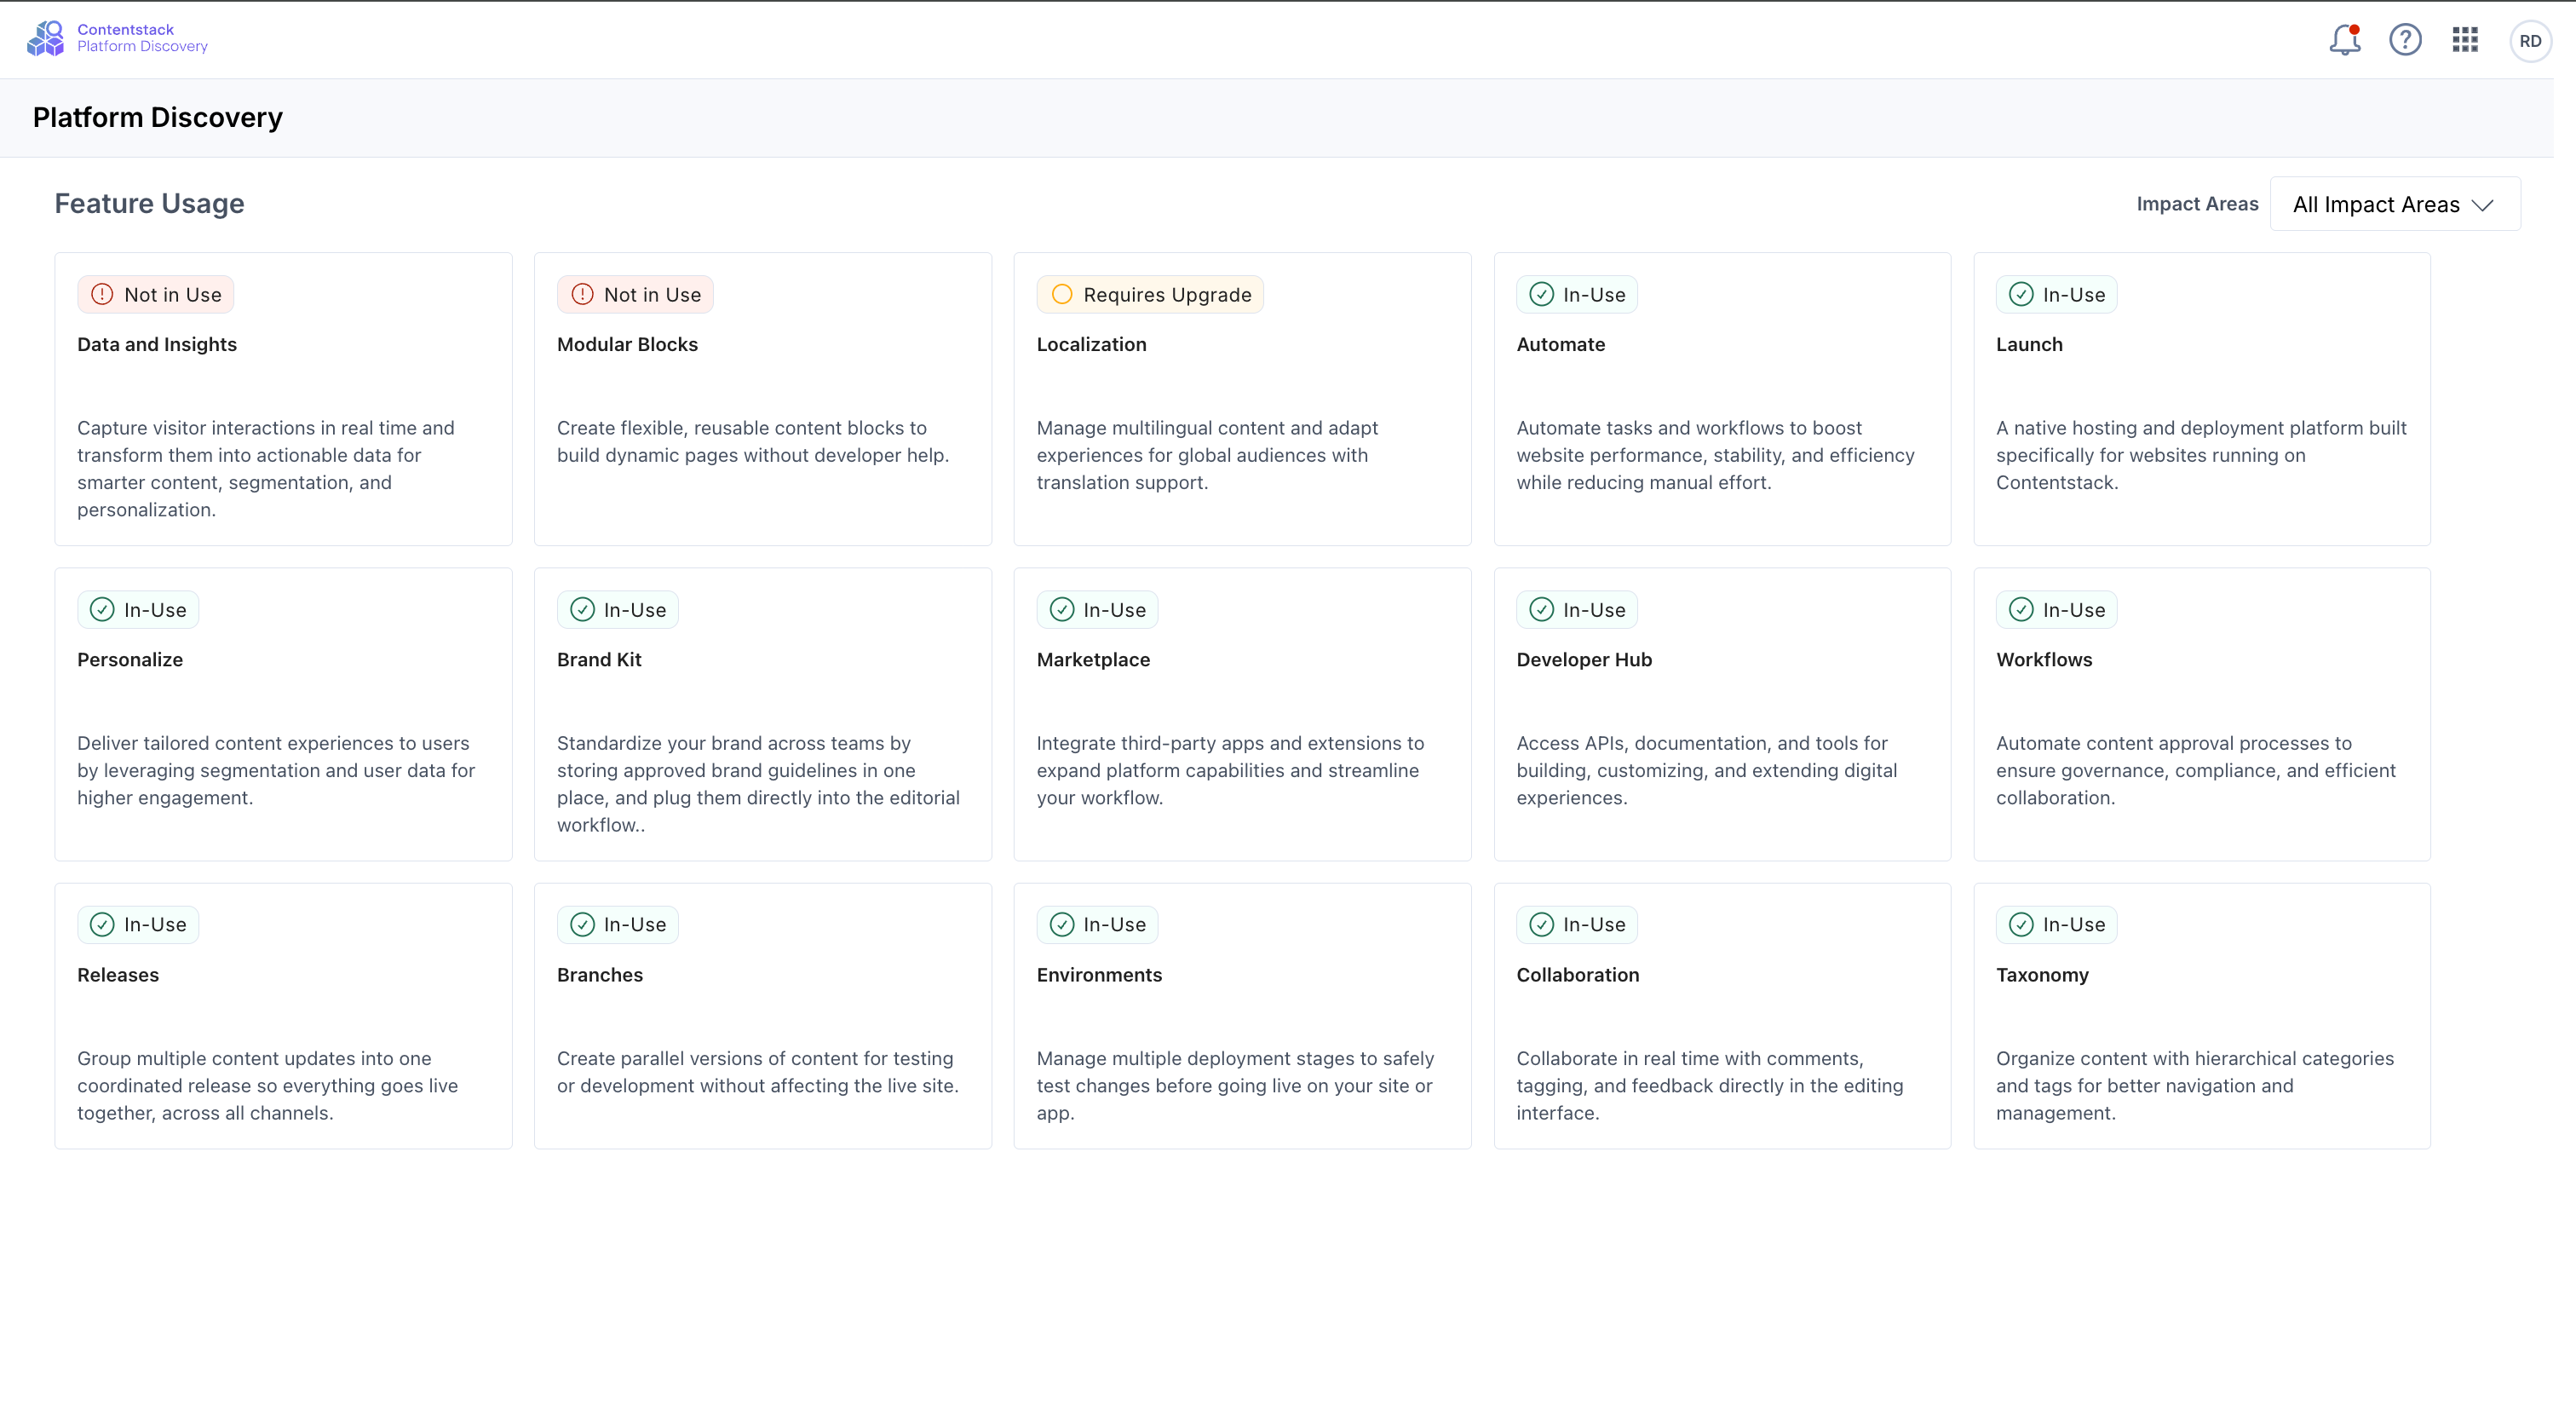Open the apps grid switcher icon
This screenshot has width=2576, height=1411.
[2465, 40]
